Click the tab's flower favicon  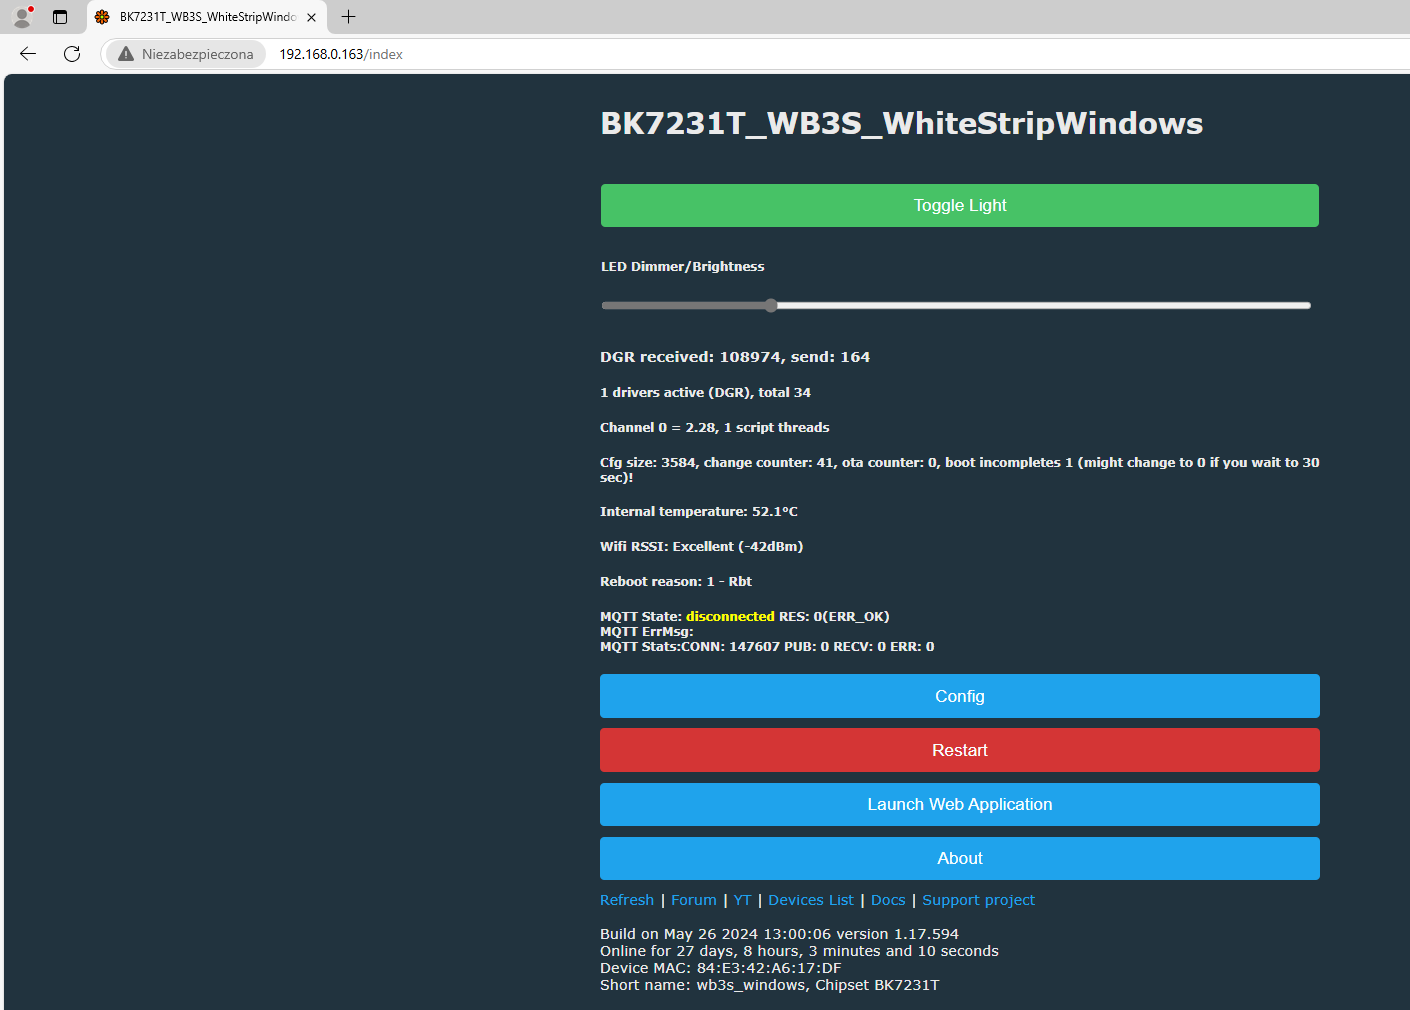102,17
